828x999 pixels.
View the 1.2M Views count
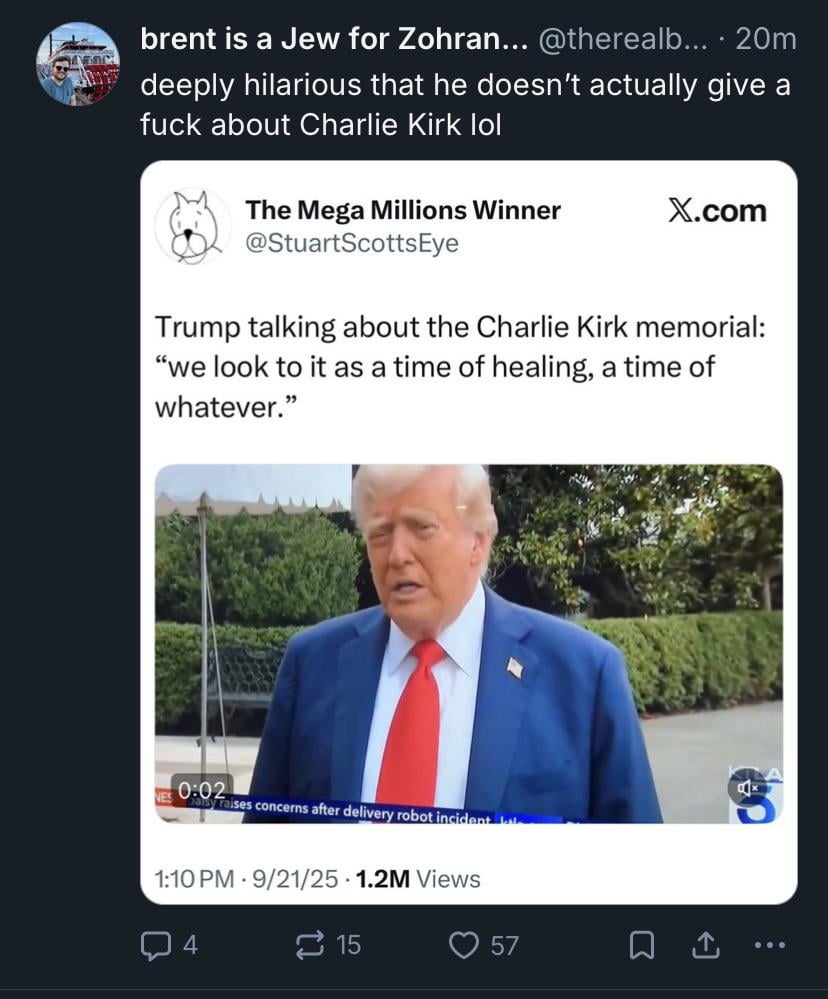point(418,879)
